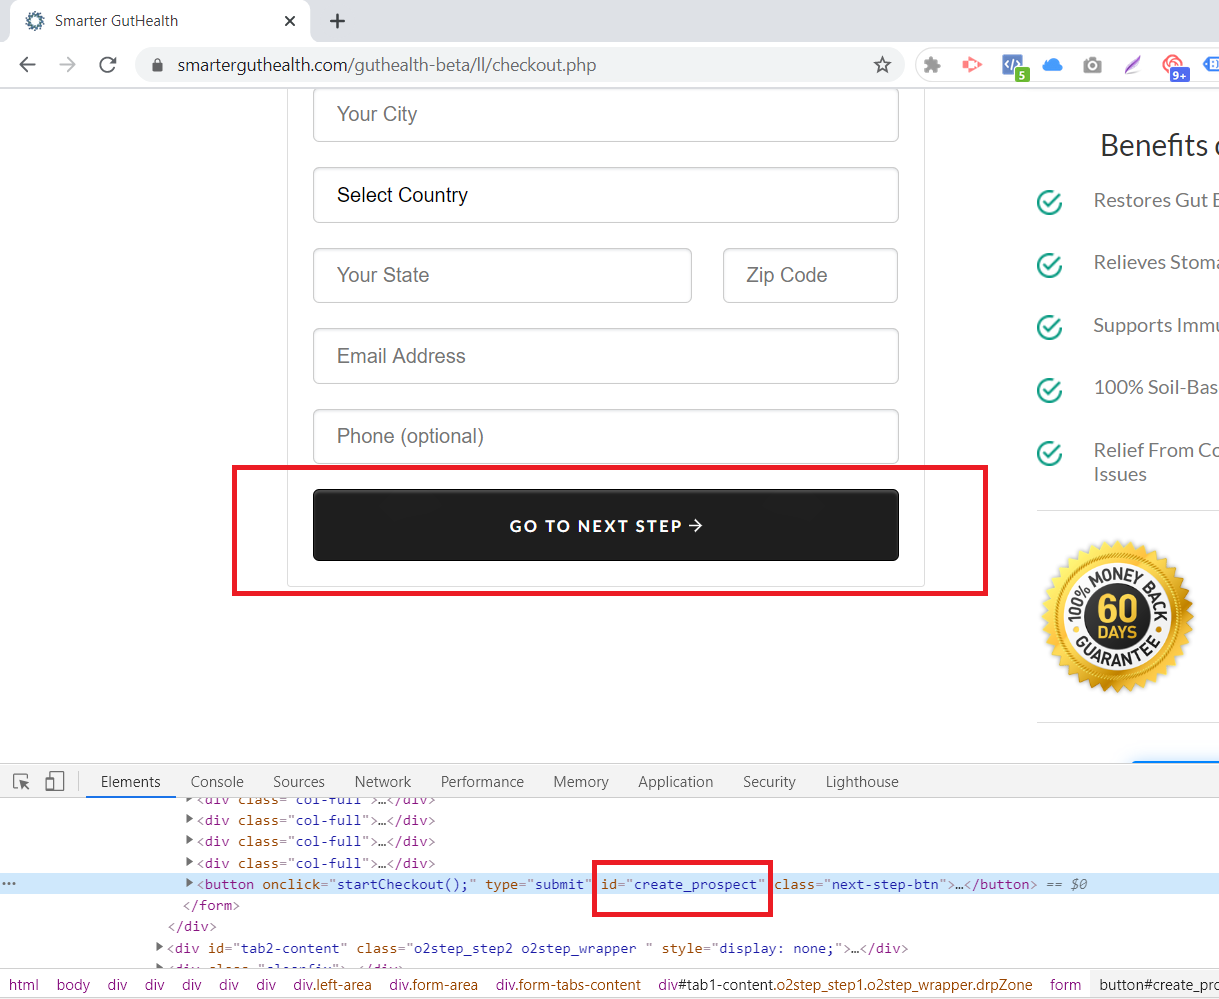Open the Network tab in DevTools
The image size is (1219, 999).
382,782
